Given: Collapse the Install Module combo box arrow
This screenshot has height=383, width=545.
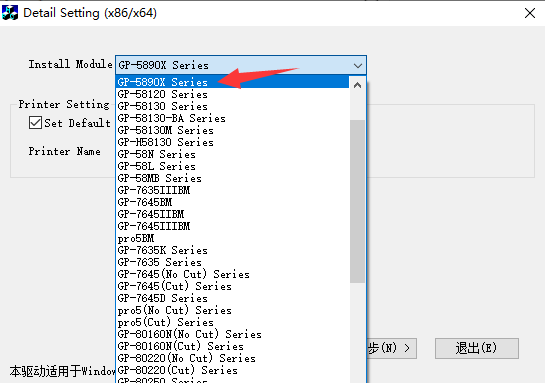Looking at the screenshot, I should [358, 65].
